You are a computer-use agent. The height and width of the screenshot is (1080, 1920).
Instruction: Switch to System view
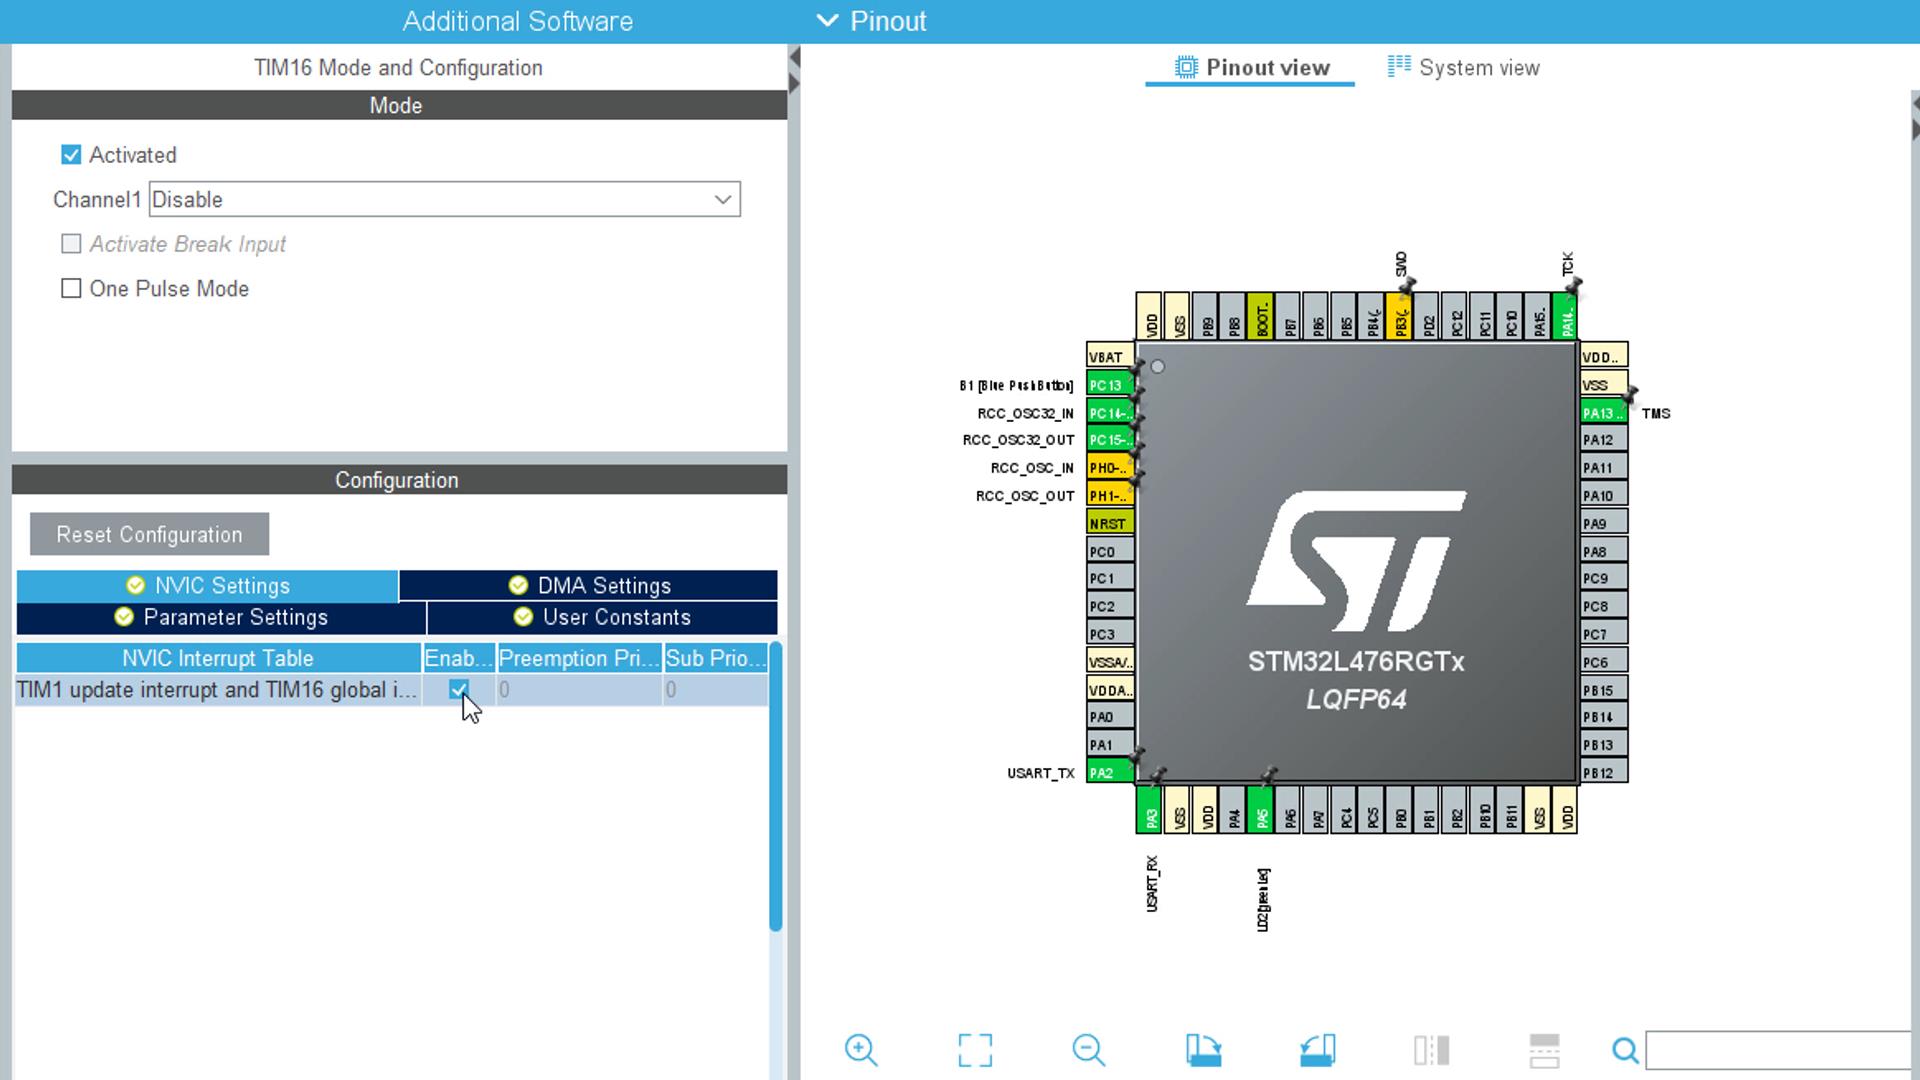(x=1478, y=67)
